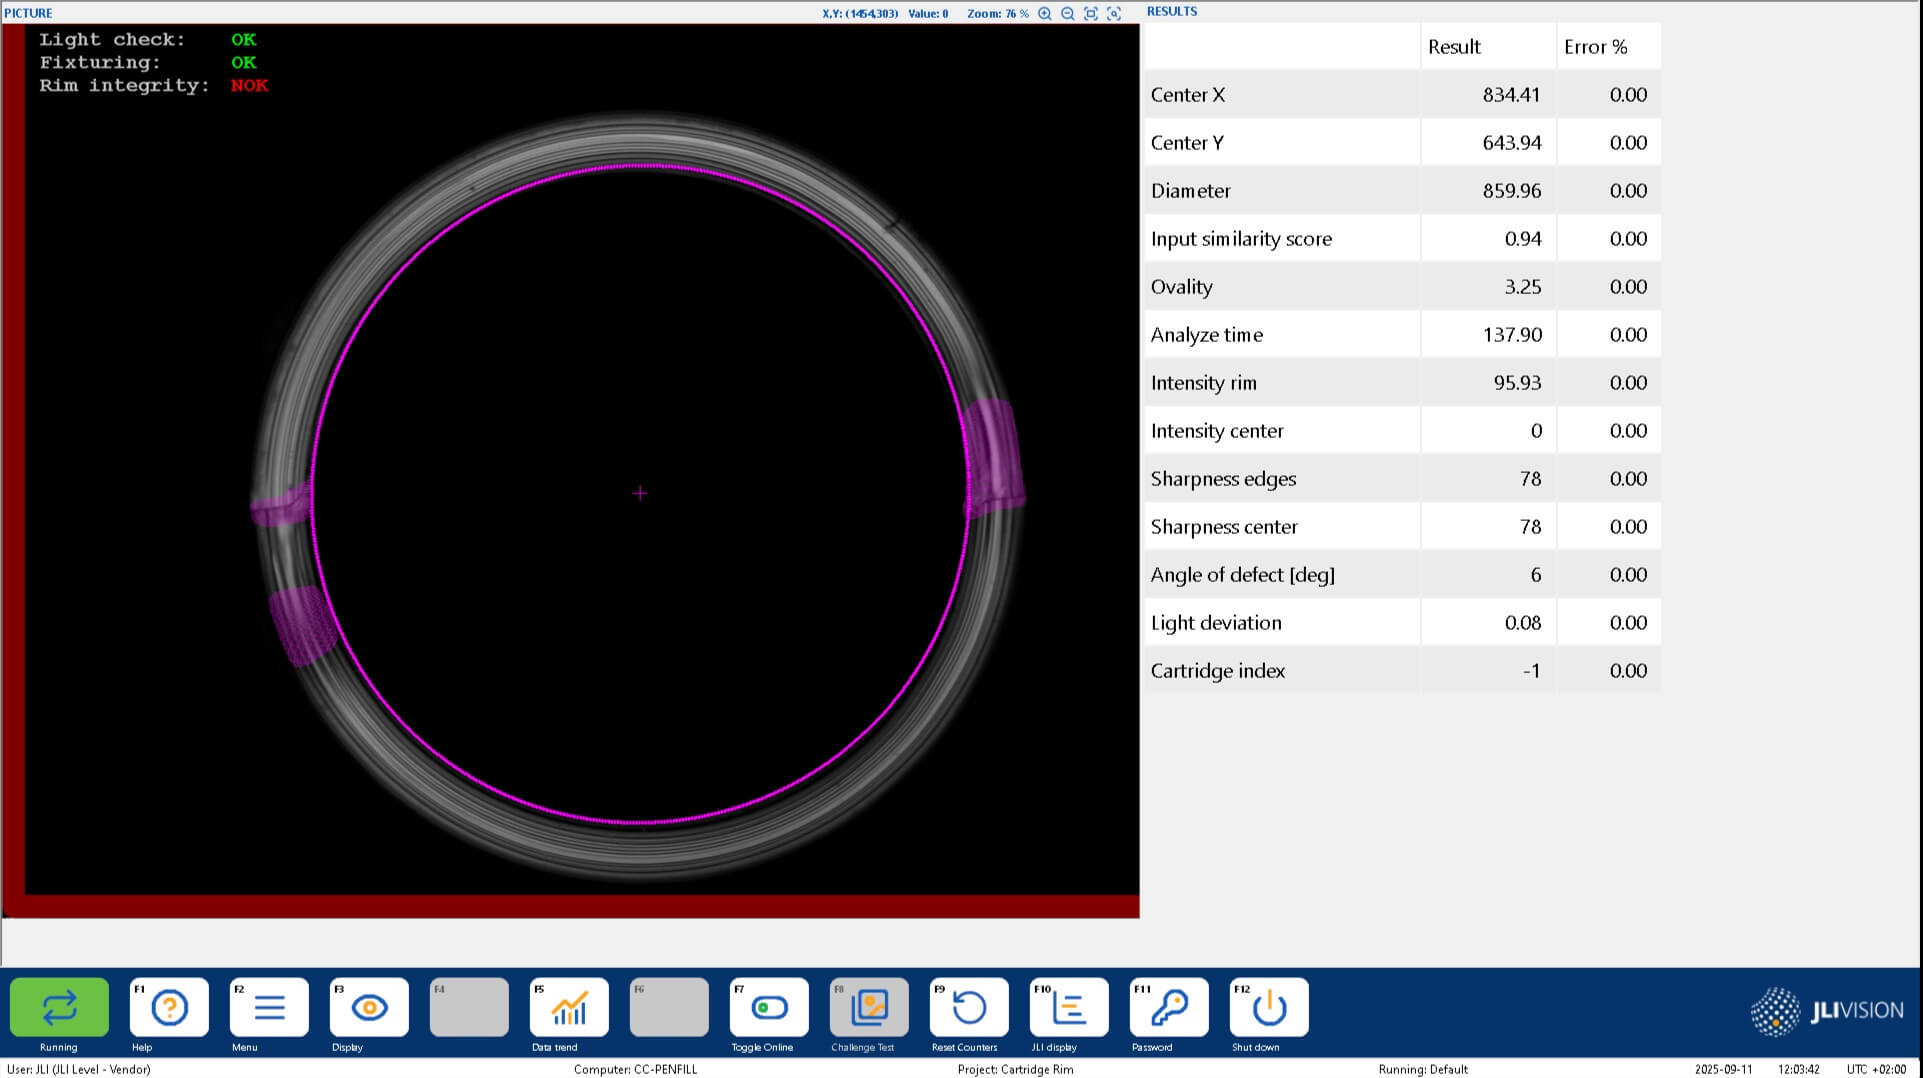Click the Zoom: 76 % readout

point(997,13)
